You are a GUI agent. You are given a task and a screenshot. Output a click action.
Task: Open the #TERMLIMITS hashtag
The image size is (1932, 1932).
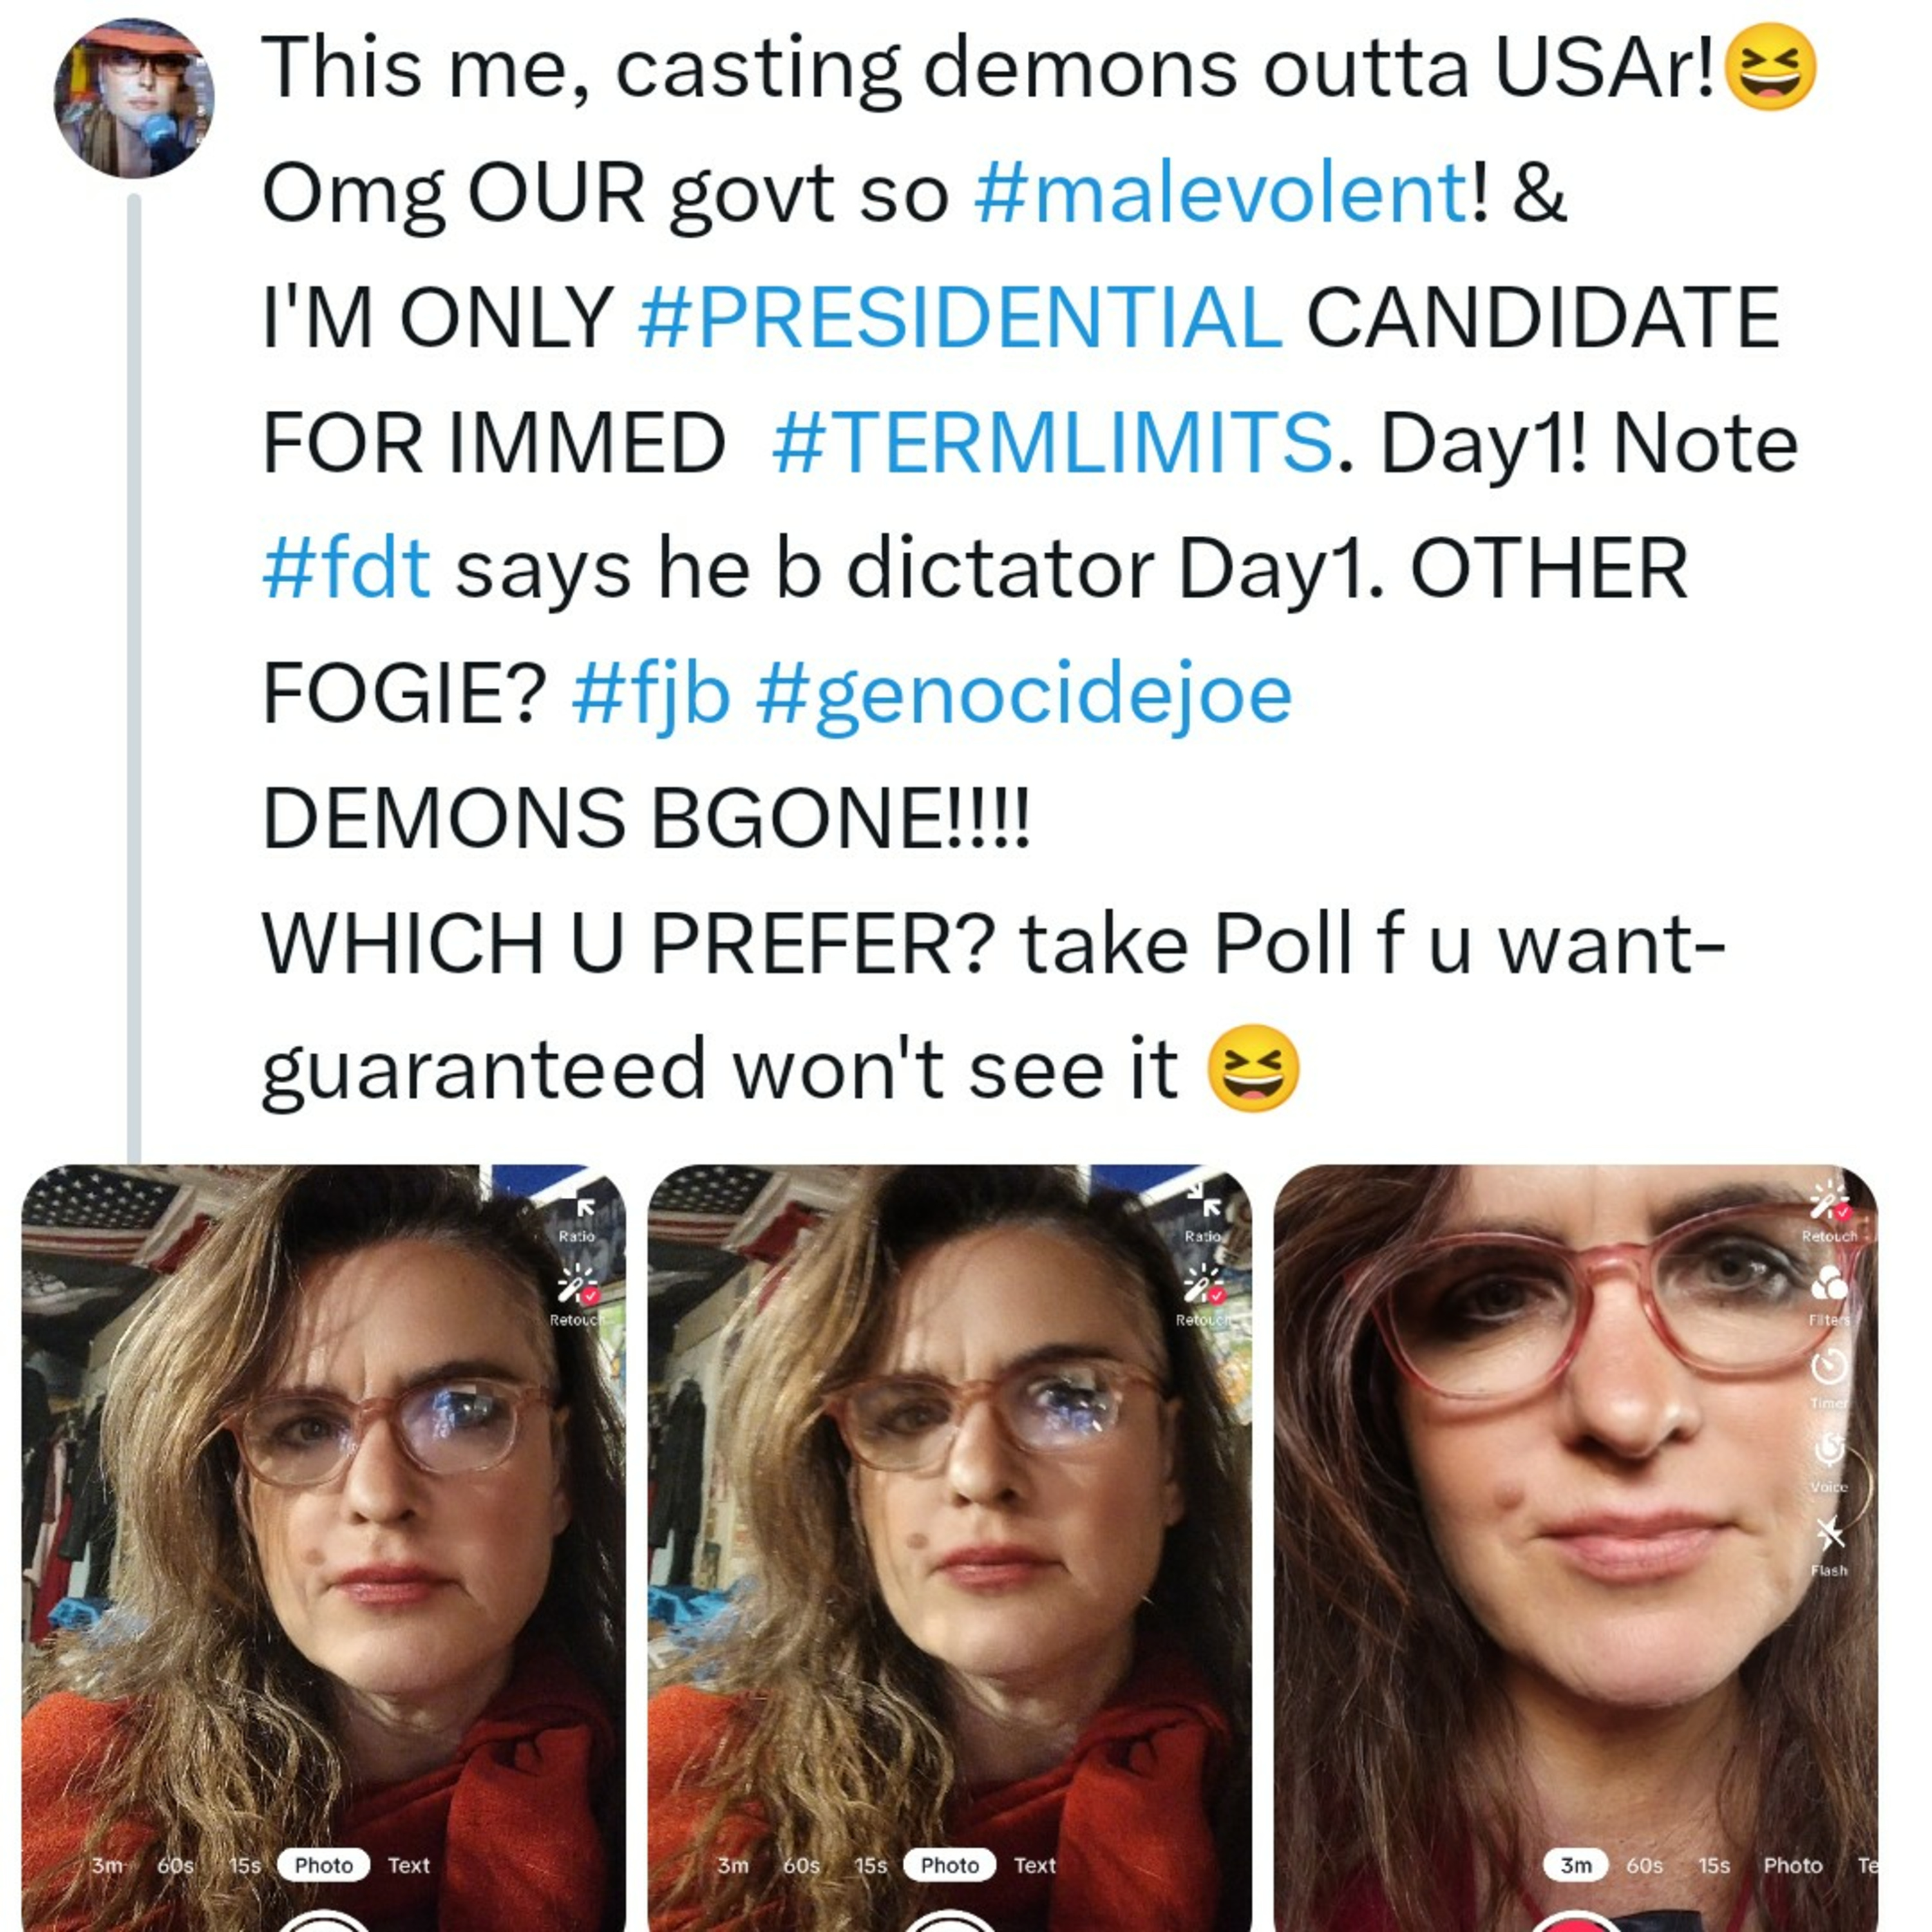click(x=1051, y=443)
